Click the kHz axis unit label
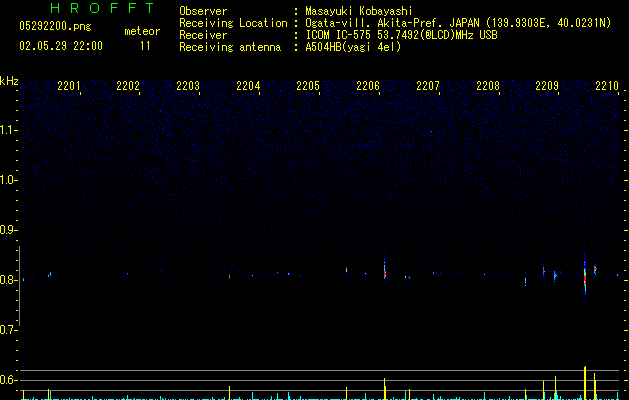 9,81
